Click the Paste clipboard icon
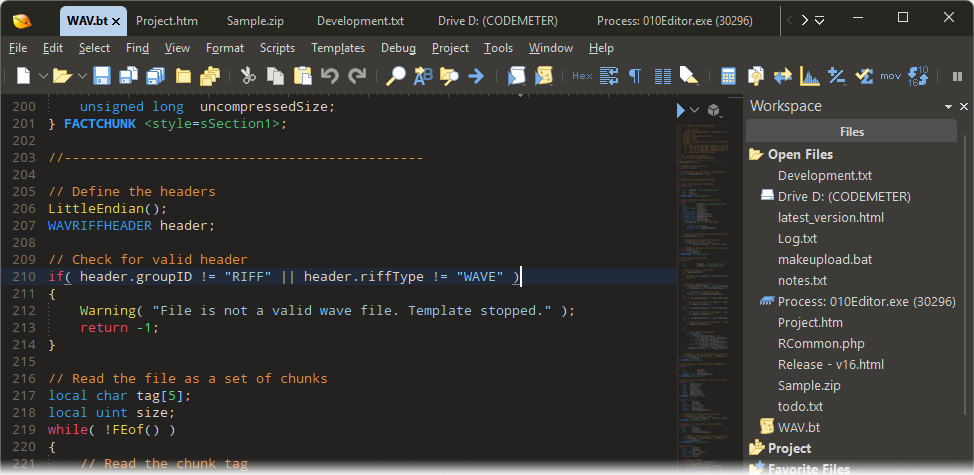 [x=303, y=76]
